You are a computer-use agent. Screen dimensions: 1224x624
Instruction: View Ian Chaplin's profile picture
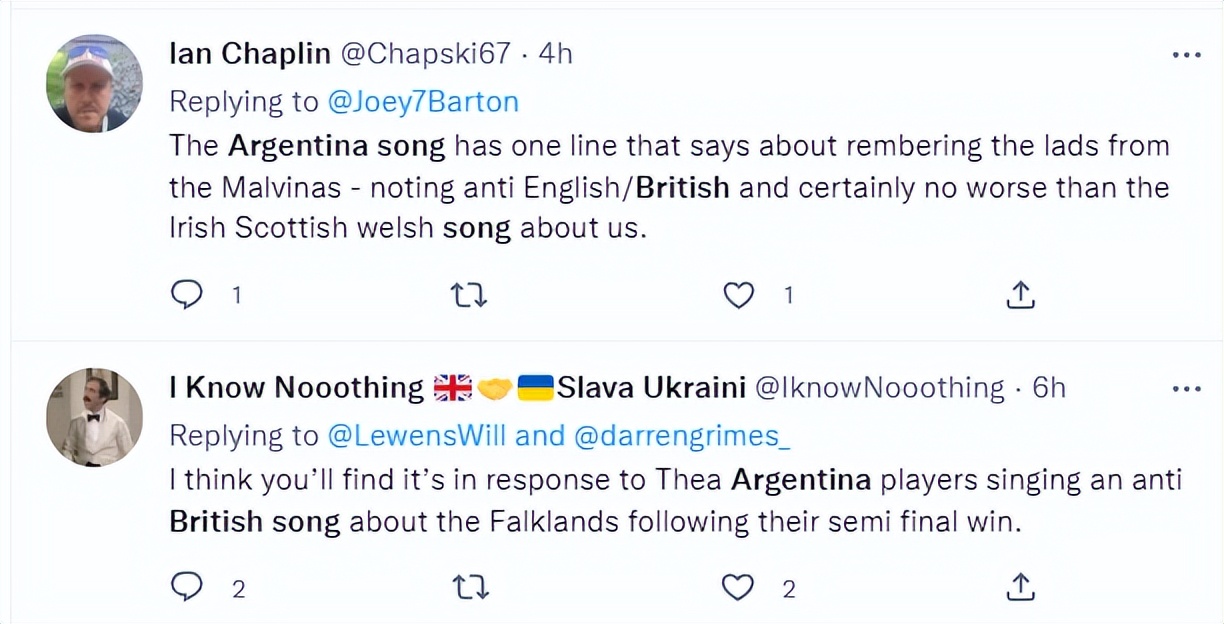pos(93,81)
